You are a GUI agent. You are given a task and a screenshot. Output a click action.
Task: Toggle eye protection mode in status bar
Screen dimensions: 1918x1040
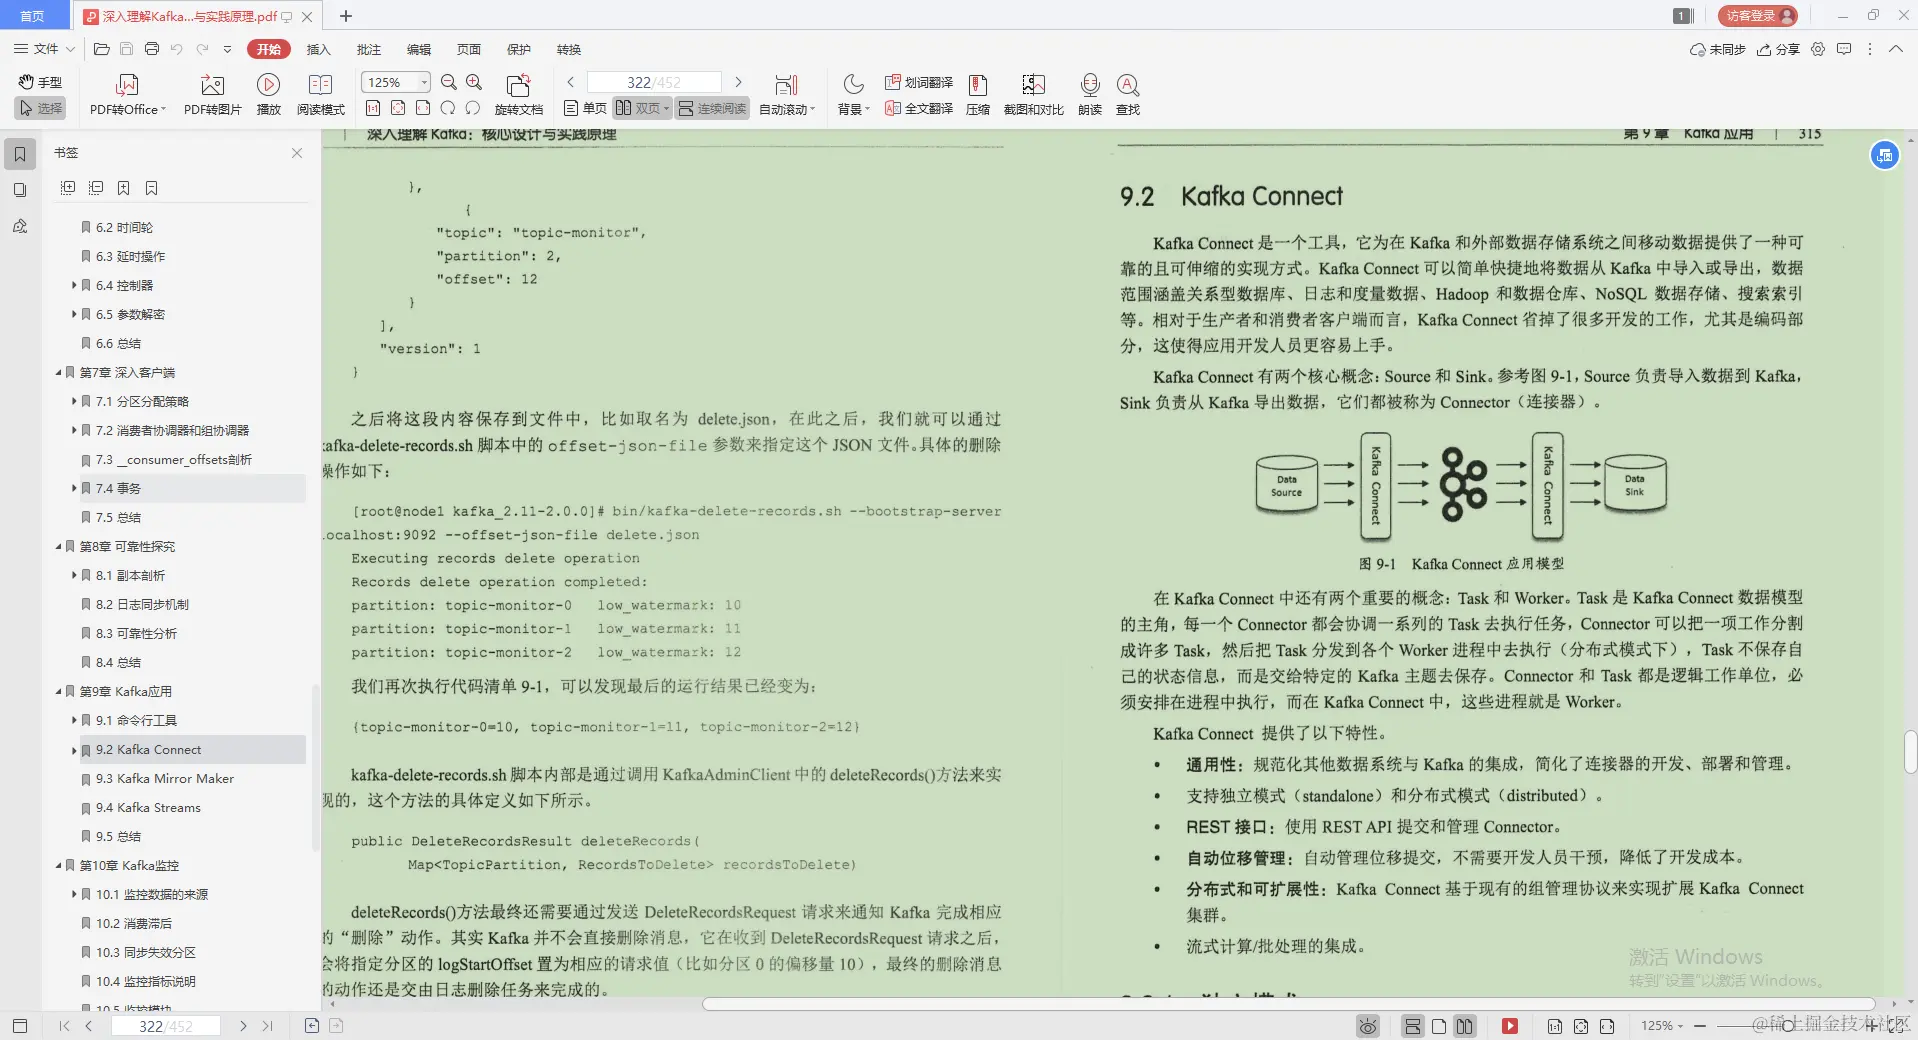click(1367, 1026)
